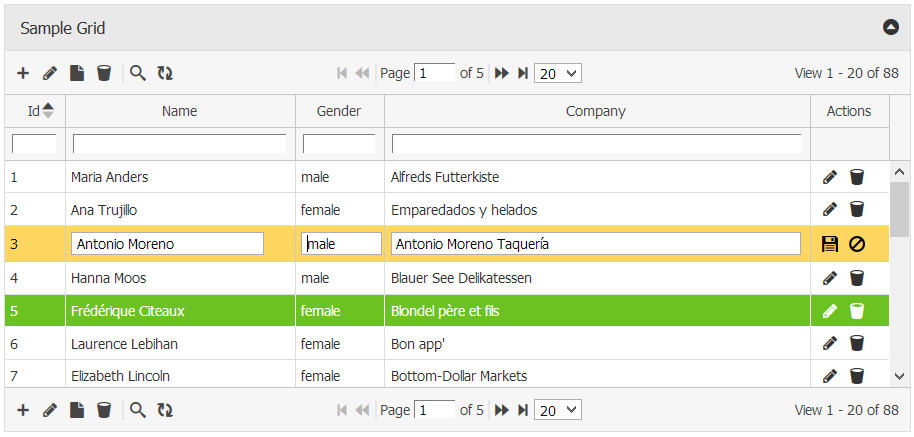914x437 pixels.
Task: Go to next page in top pager
Action: pos(502,73)
